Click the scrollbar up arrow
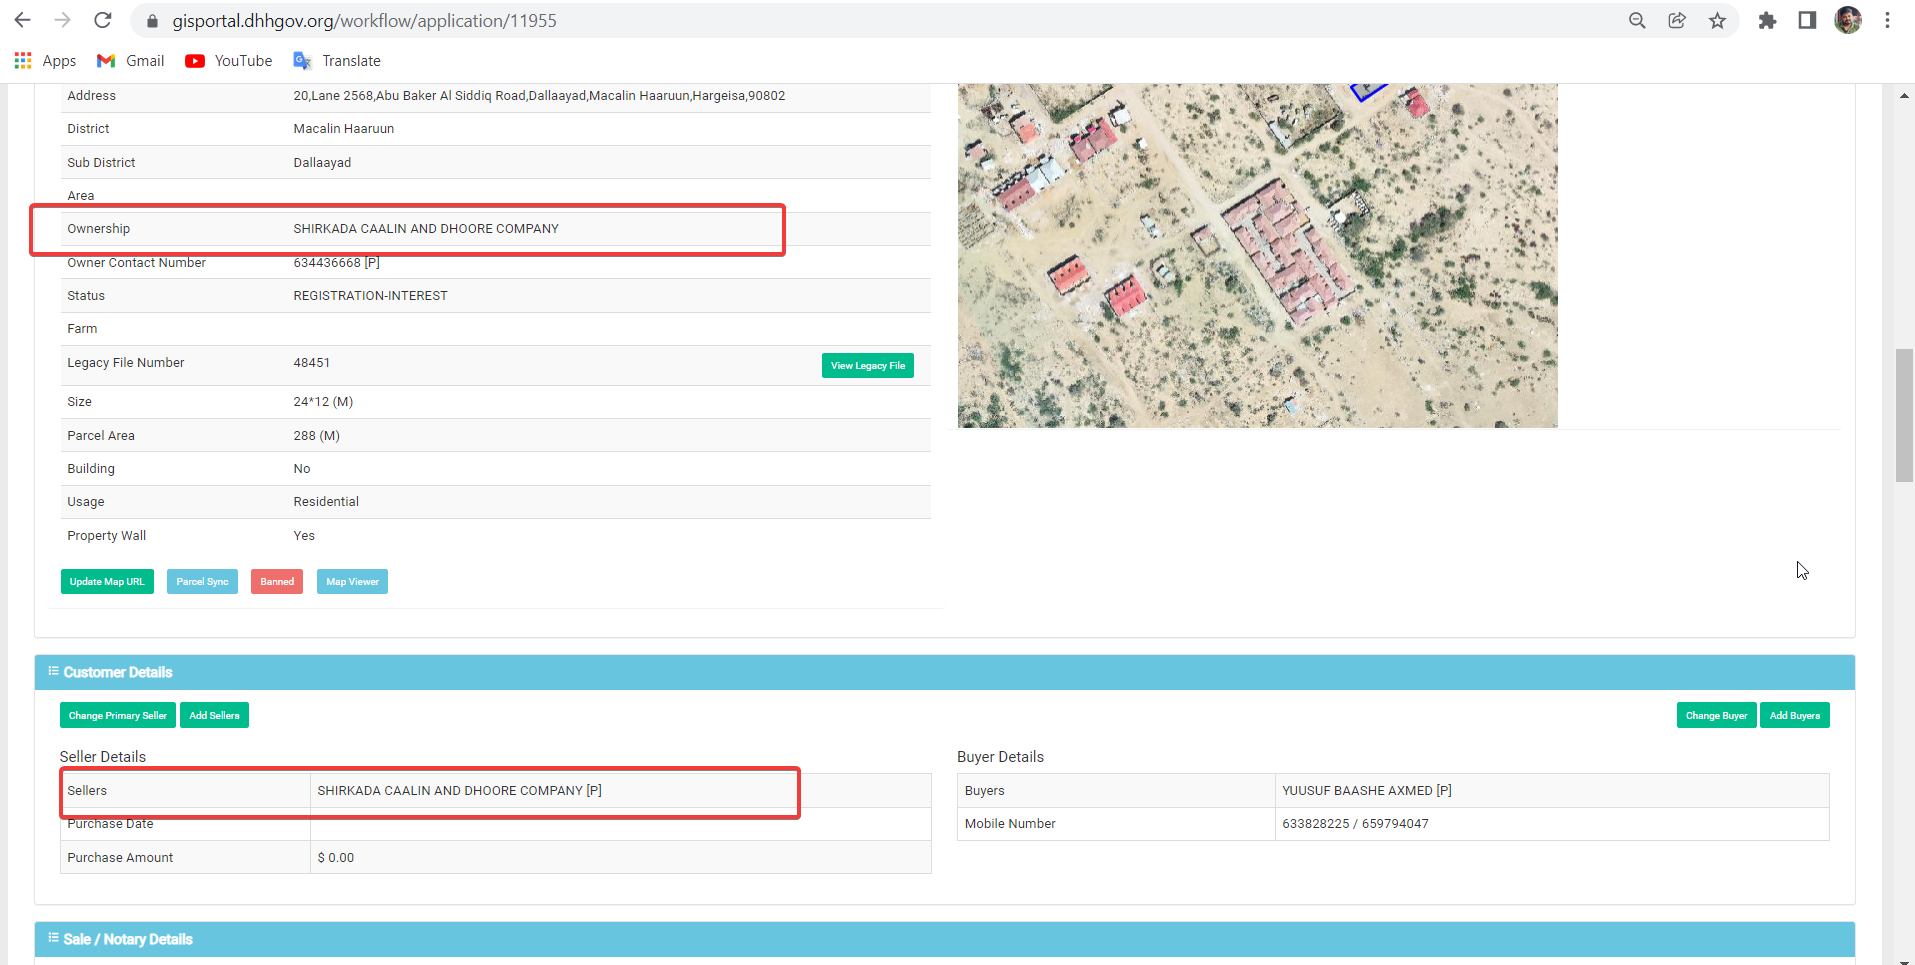The height and width of the screenshot is (965, 1915). pos(1904,96)
